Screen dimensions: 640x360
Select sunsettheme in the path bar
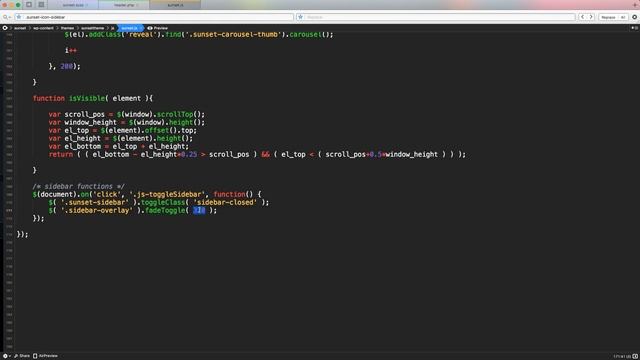pos(92,28)
